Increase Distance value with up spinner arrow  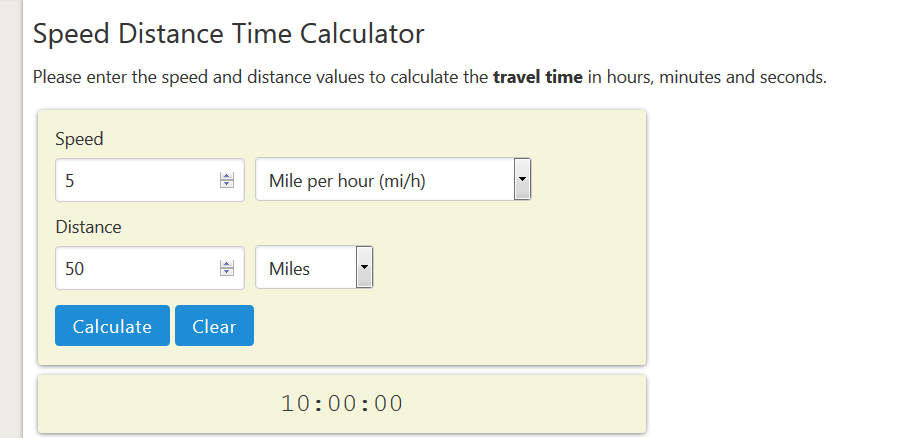(226, 265)
